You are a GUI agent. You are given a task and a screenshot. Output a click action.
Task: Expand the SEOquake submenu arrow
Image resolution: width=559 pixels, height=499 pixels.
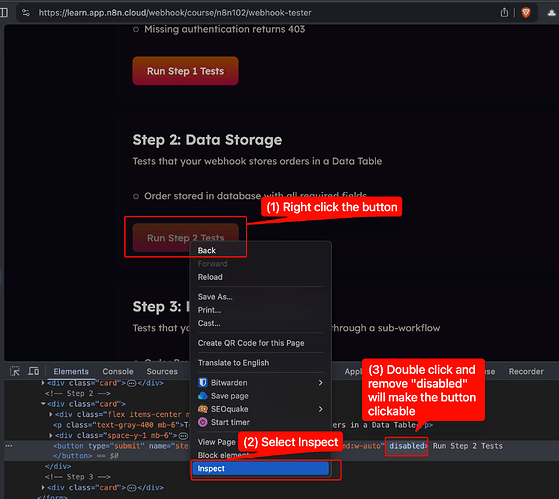[320, 409]
